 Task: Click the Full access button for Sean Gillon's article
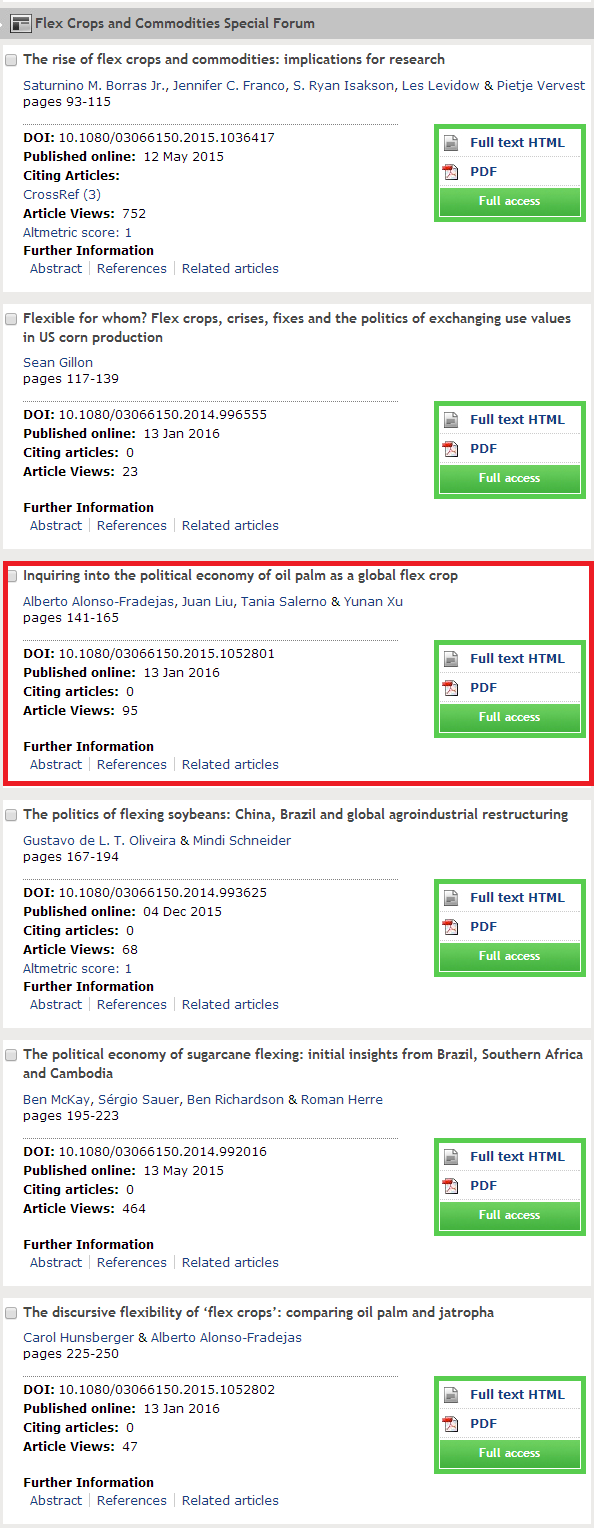point(510,478)
